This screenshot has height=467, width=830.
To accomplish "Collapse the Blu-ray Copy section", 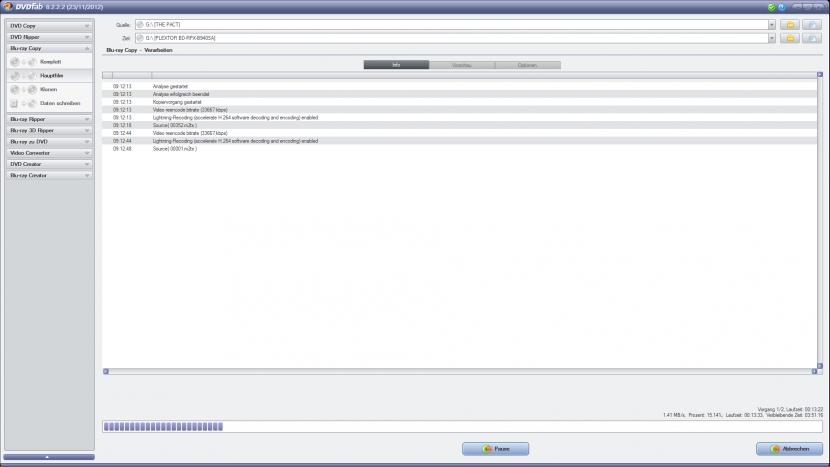I will 50,48.
